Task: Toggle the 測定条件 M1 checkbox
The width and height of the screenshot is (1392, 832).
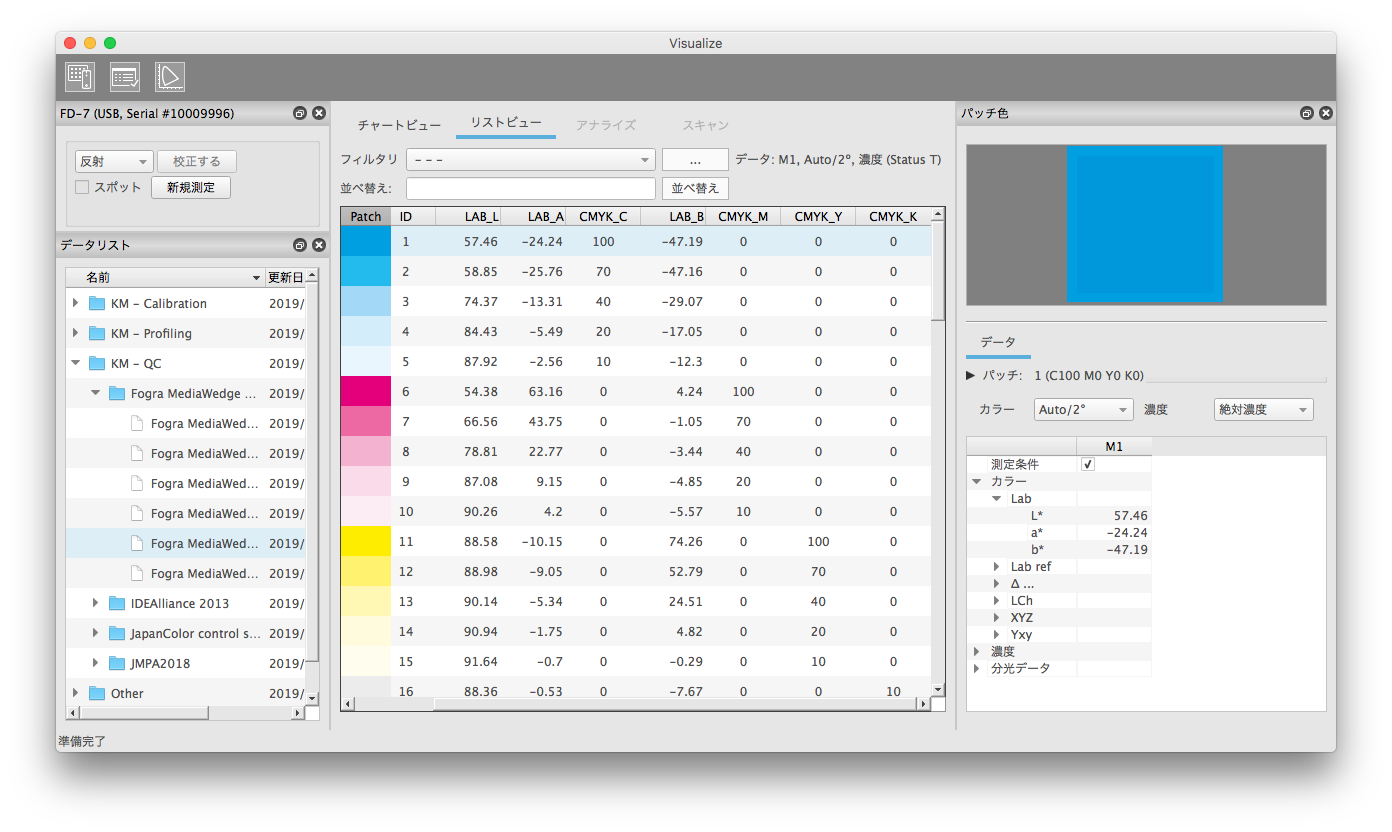Action: tap(1088, 465)
